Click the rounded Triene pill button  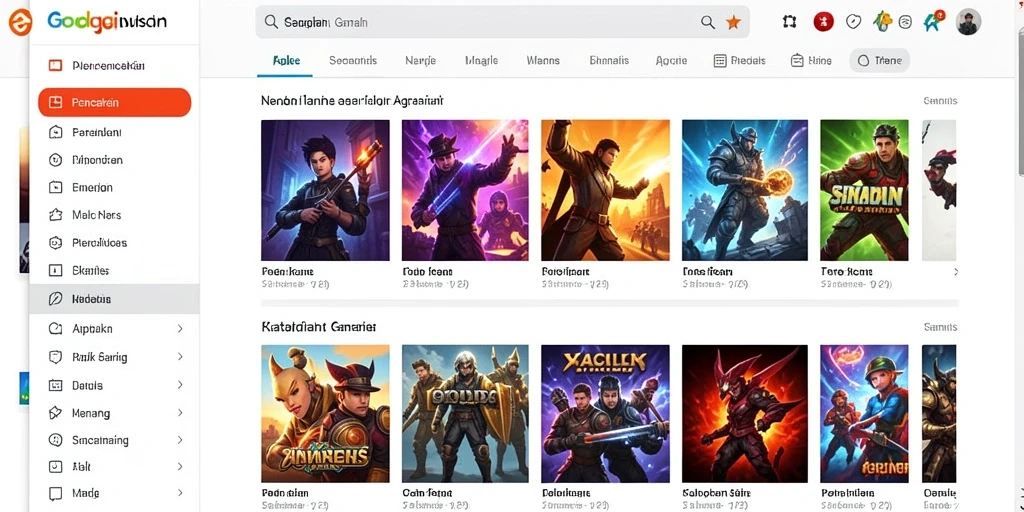coord(879,61)
